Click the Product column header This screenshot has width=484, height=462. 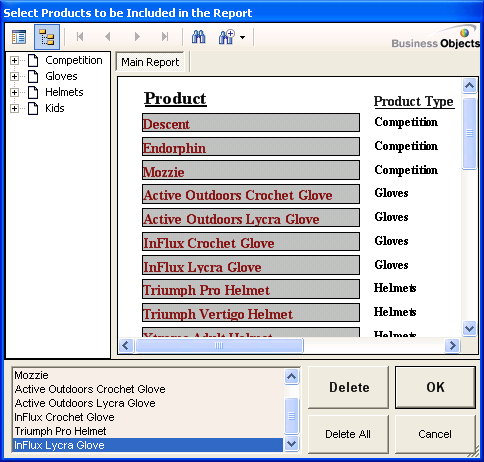[x=175, y=99]
